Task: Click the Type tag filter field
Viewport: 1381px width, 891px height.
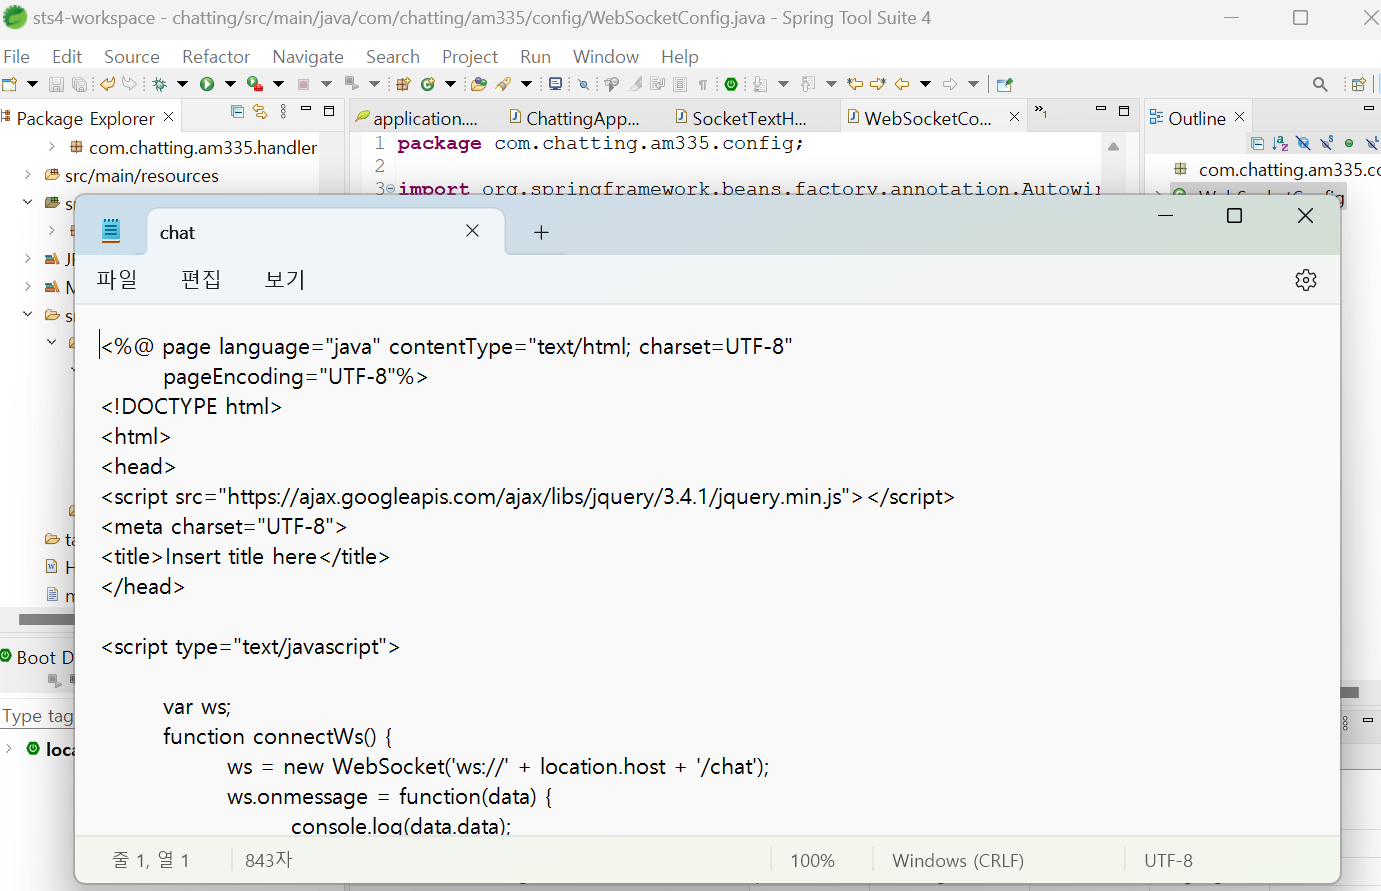Action: [38, 716]
